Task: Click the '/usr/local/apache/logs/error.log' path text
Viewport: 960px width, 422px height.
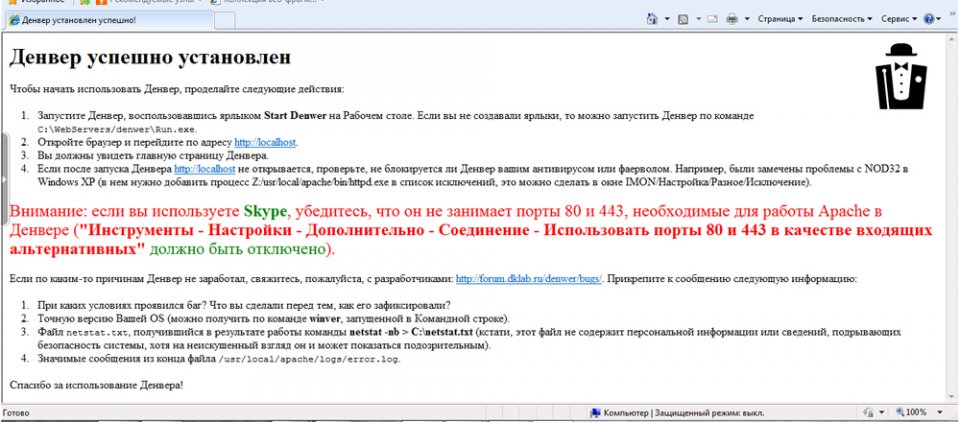Action: tap(309, 360)
